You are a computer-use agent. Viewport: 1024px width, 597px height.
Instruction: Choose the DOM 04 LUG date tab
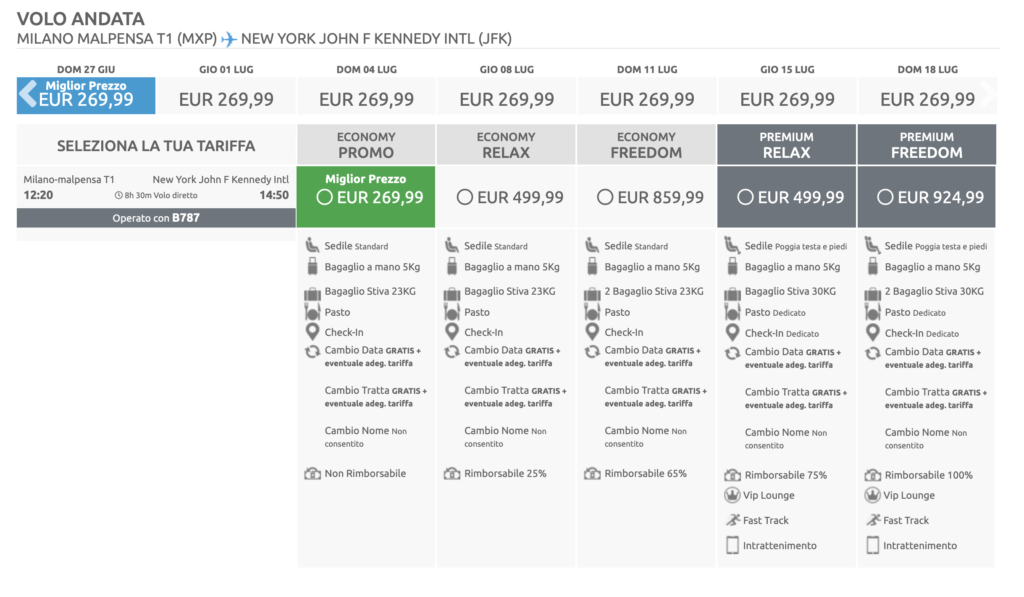[366, 90]
